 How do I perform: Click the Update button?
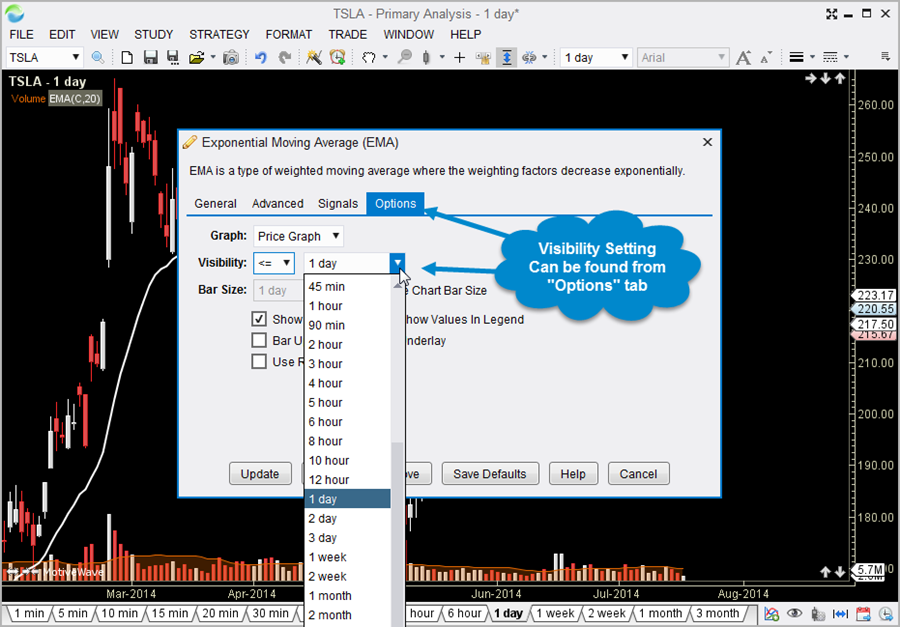(260, 474)
